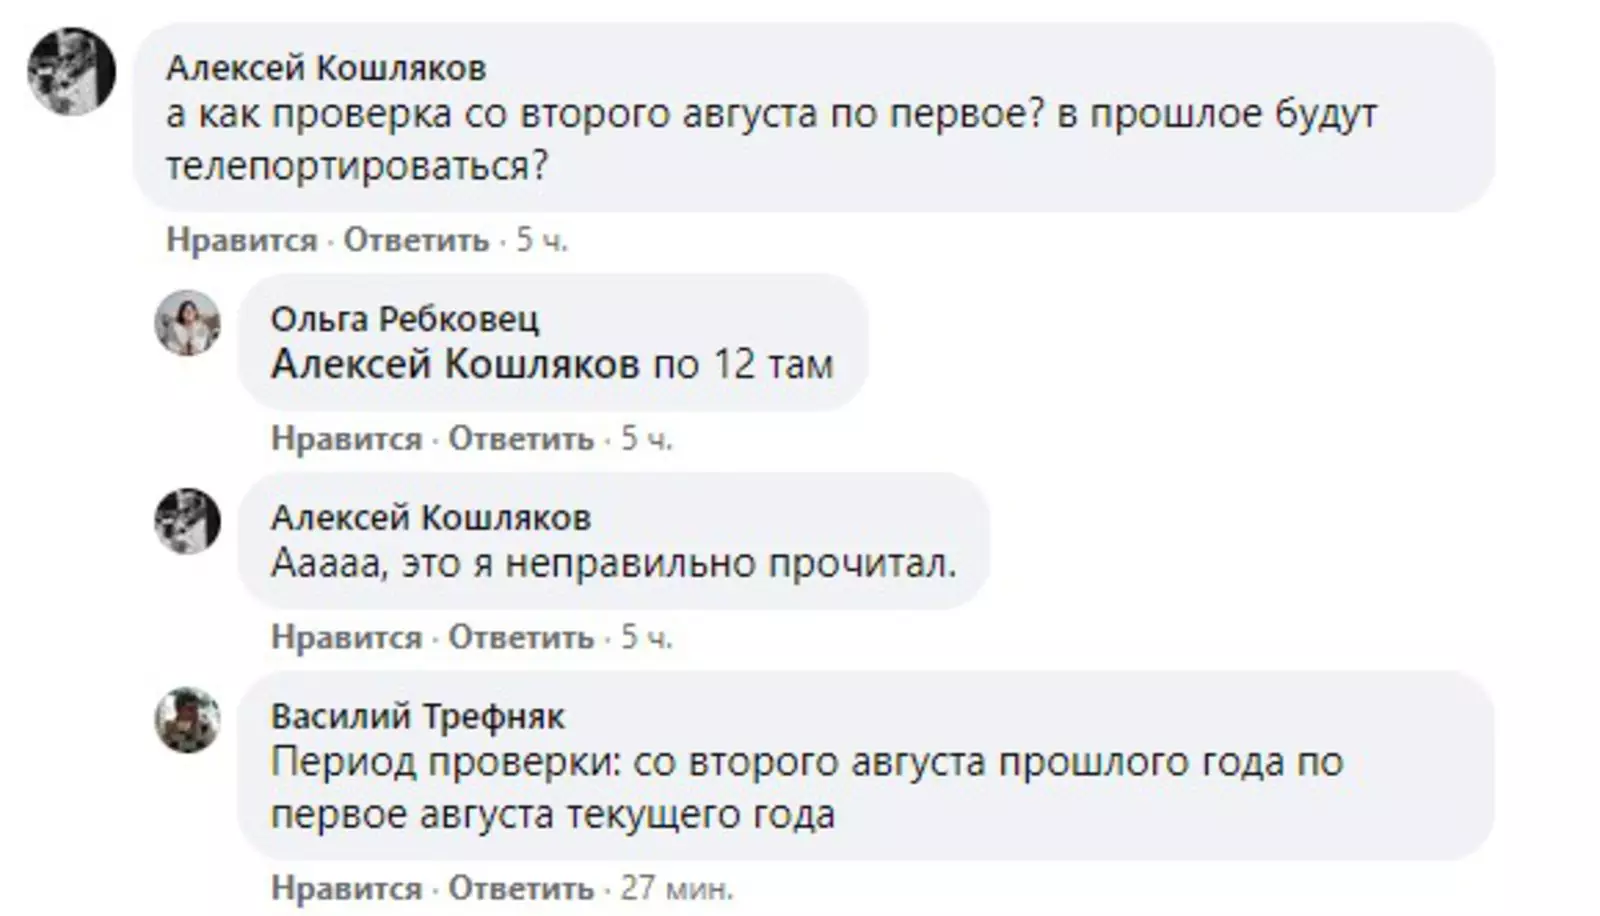1600x916 pixels.
Task: Reply to the top comment by Алексей Кошляков
Action: click(416, 241)
